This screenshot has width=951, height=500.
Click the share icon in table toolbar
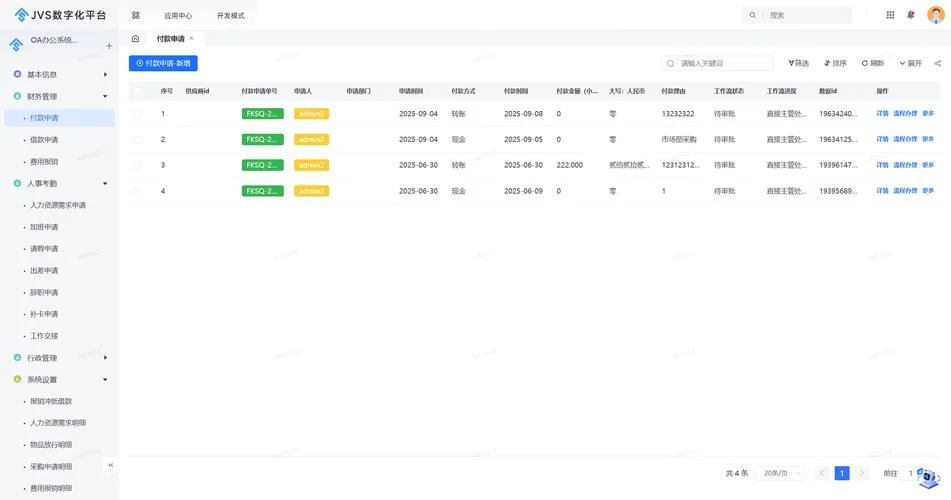[x=938, y=63]
